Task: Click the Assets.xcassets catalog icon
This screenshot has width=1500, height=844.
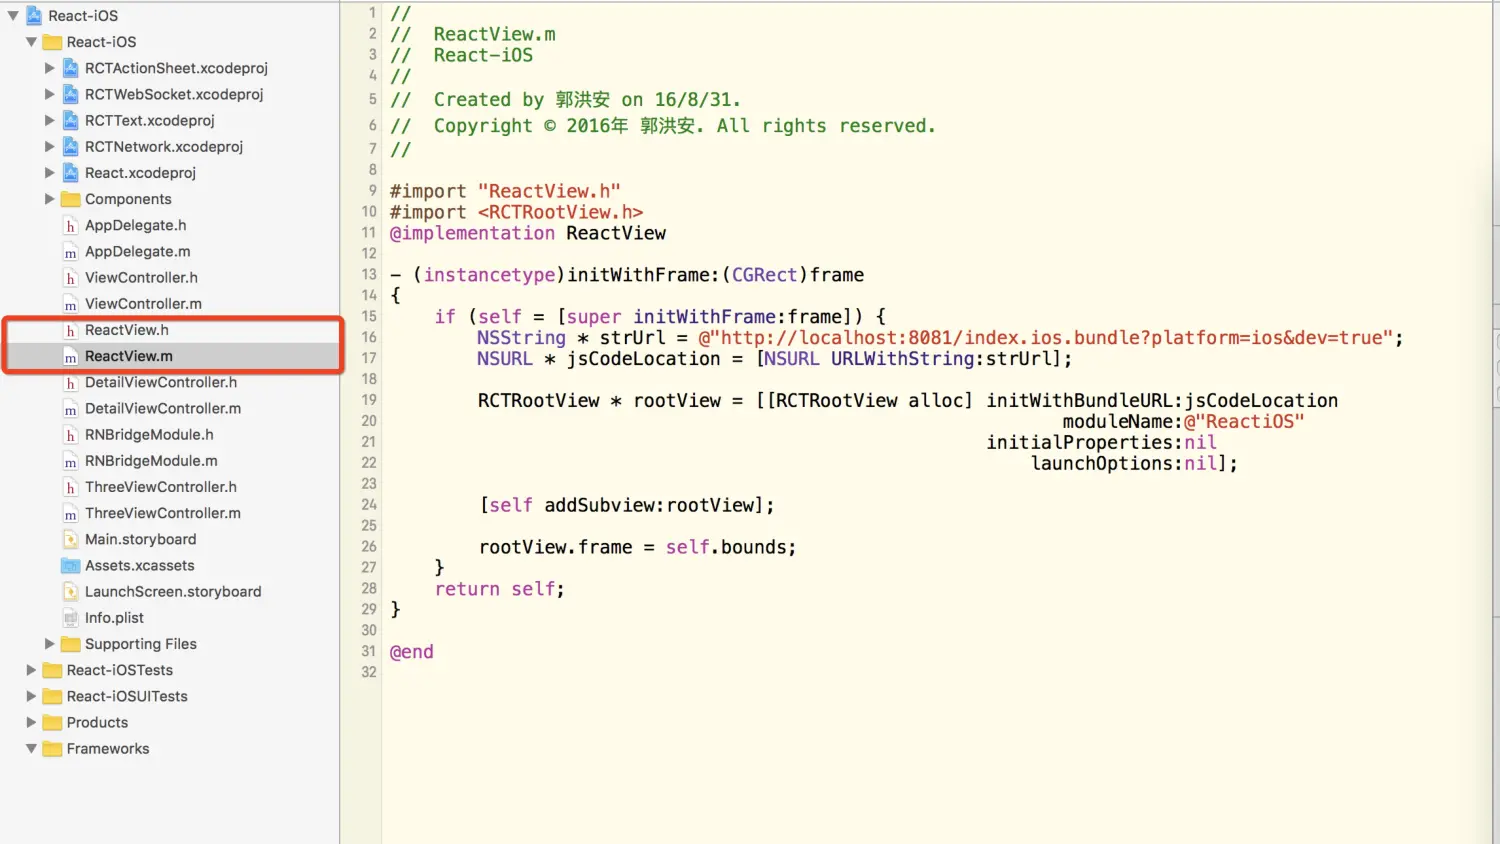Action: [70, 566]
